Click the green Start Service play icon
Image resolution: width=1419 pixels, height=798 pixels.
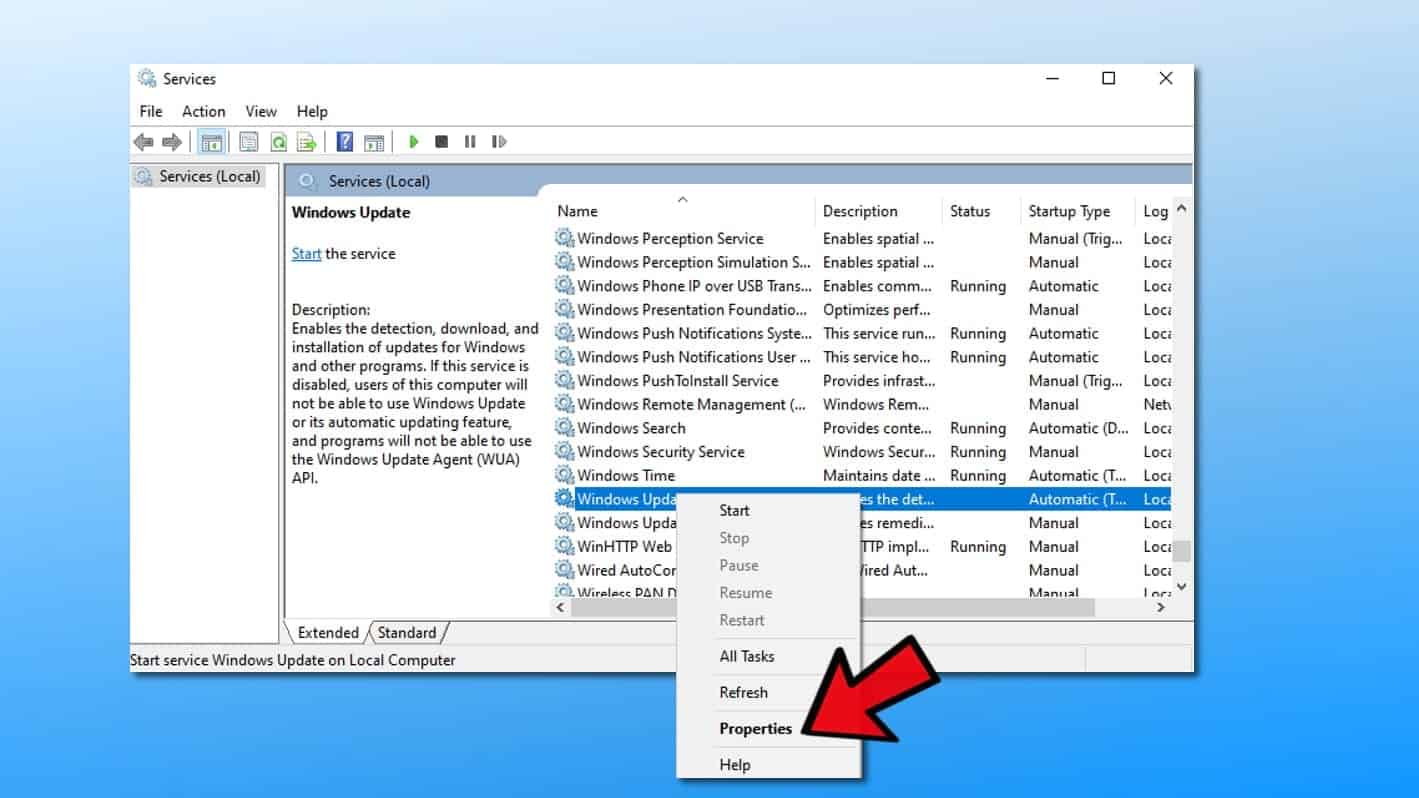coord(413,142)
